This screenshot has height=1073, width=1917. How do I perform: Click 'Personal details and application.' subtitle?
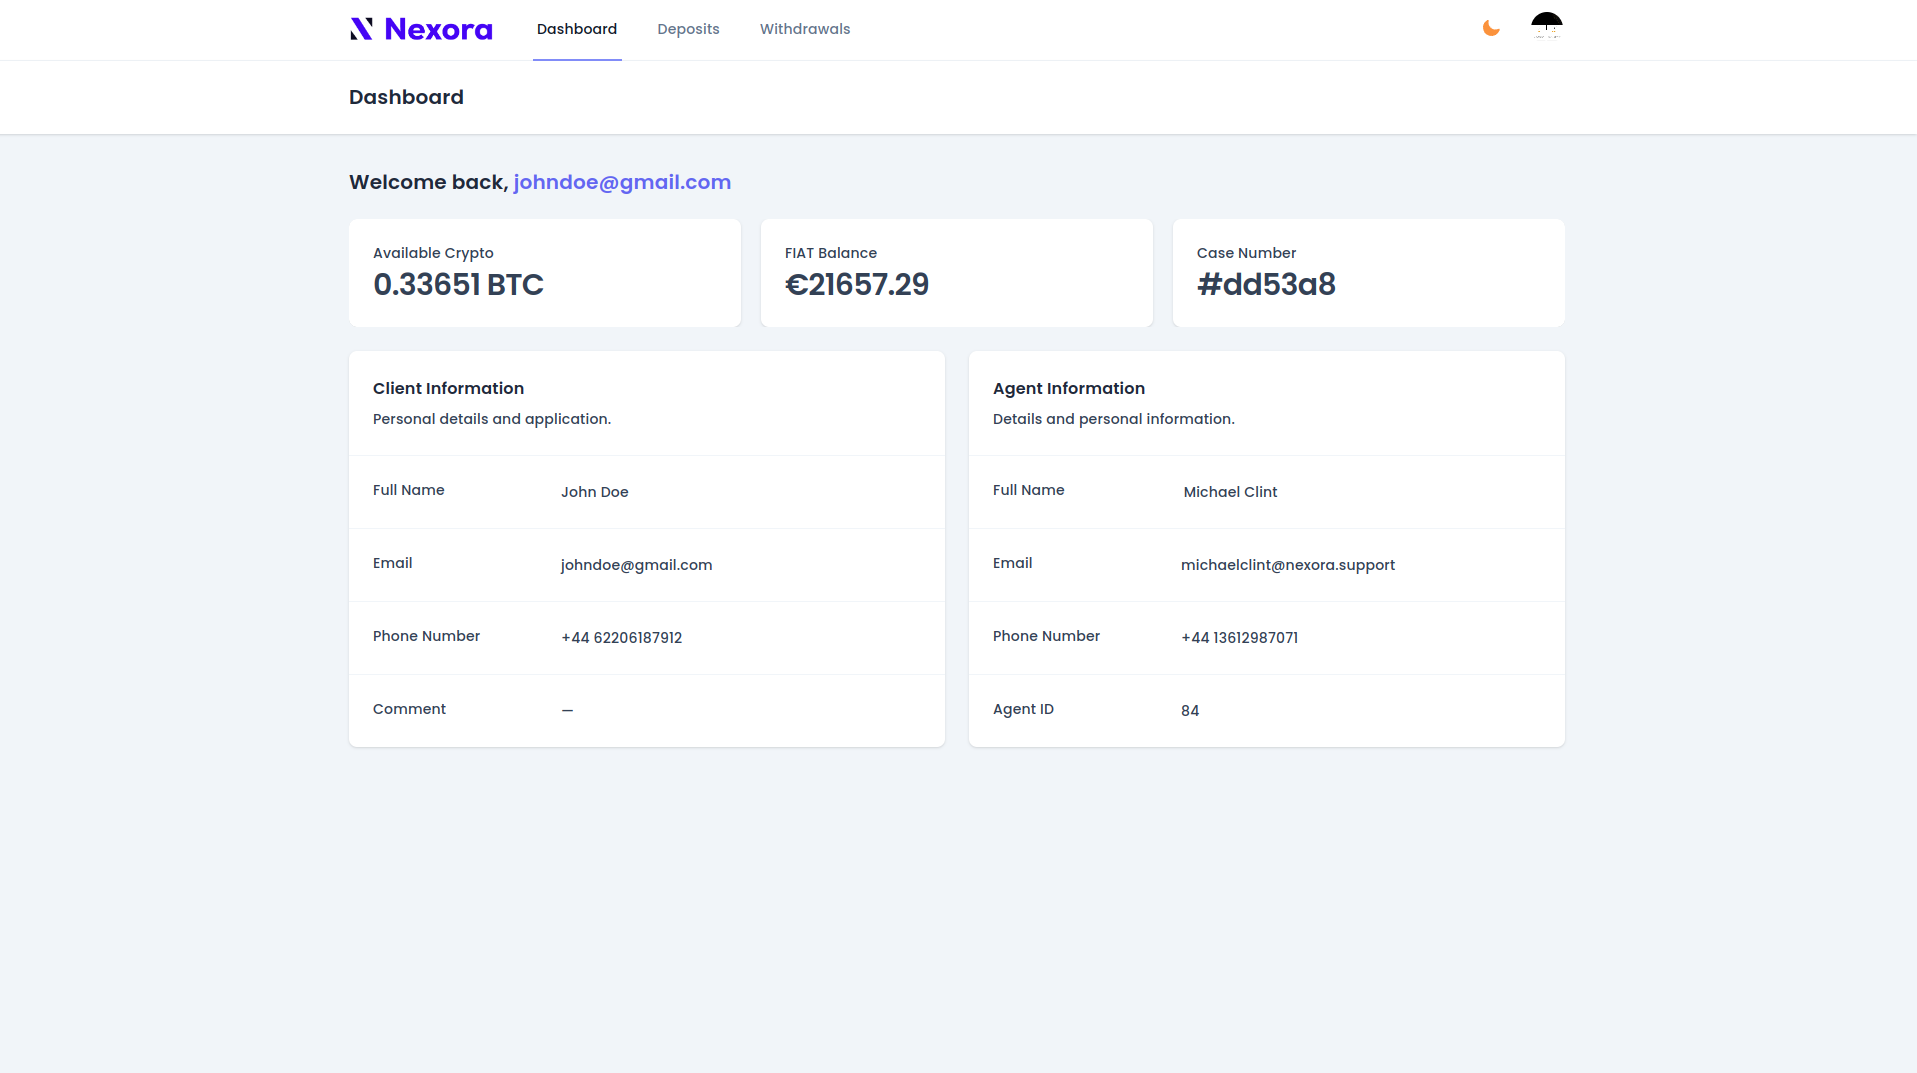coord(492,419)
